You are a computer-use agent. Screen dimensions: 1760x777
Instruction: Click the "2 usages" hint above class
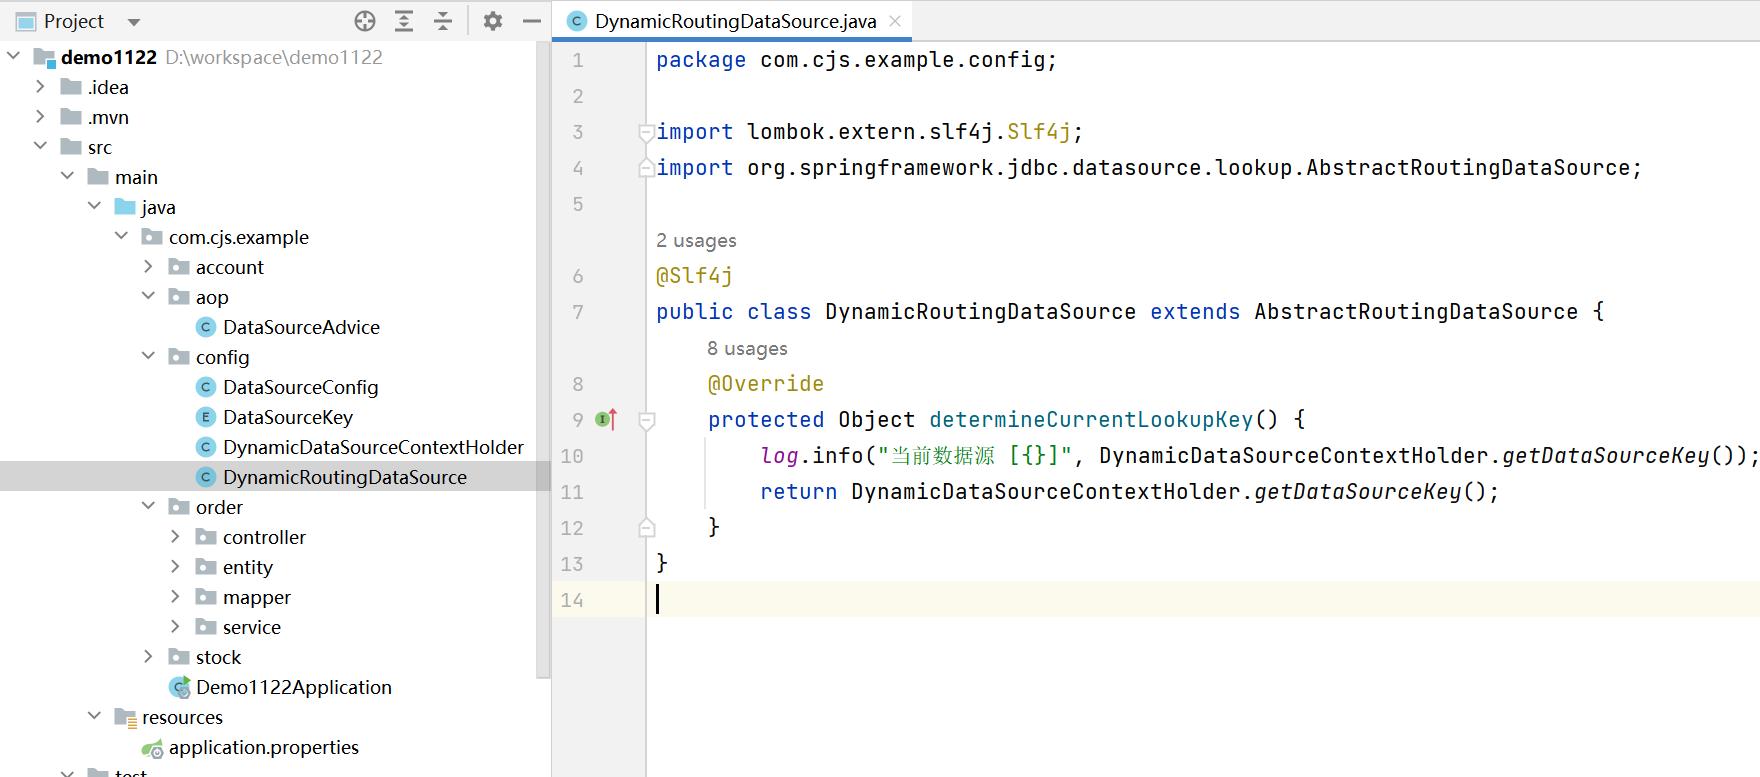(x=696, y=240)
